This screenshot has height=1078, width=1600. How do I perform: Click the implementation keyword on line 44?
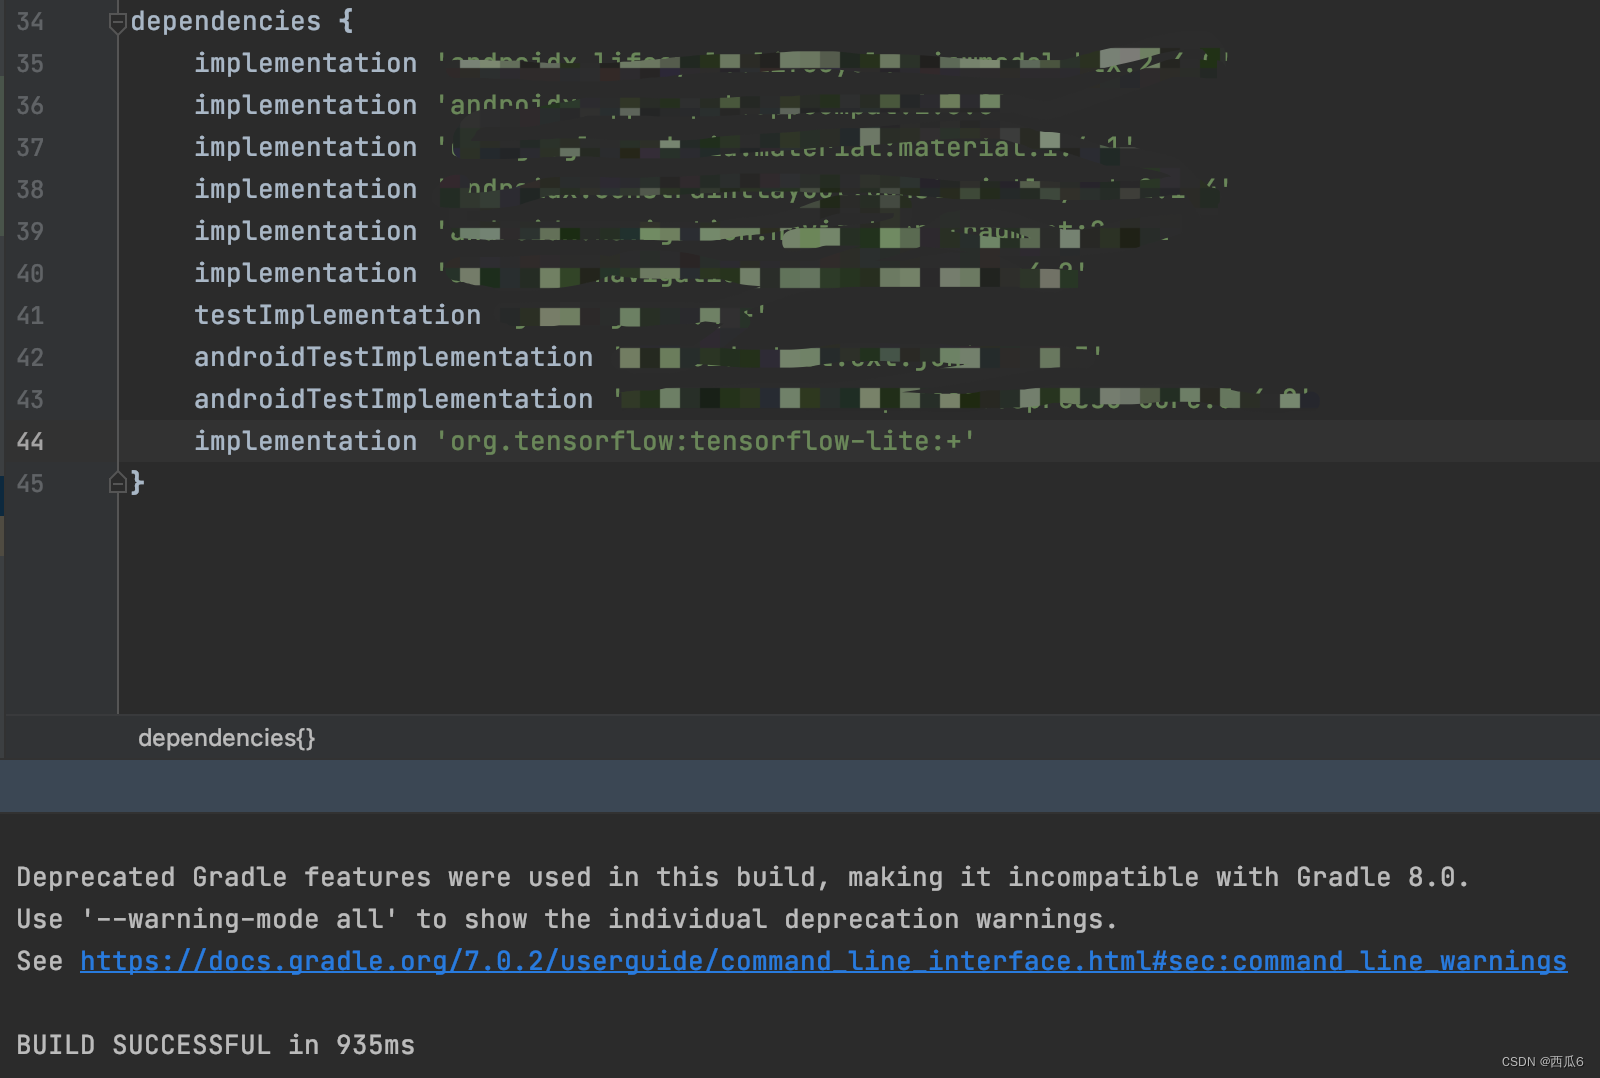point(305,441)
